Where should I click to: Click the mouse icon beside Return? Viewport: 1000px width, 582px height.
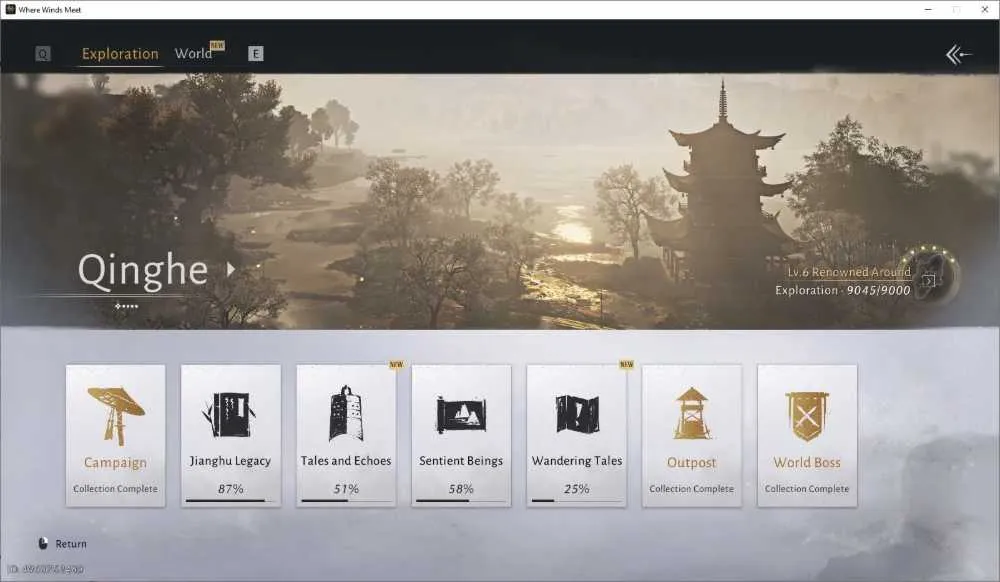(x=43, y=544)
